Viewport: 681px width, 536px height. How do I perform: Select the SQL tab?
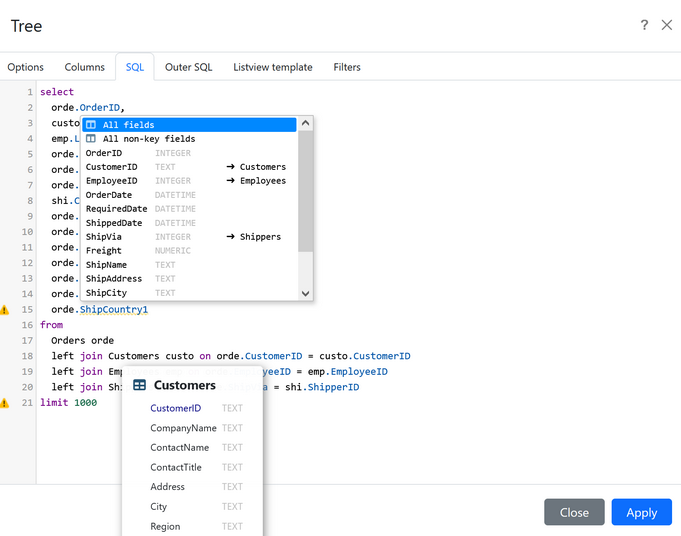[x=135, y=67]
